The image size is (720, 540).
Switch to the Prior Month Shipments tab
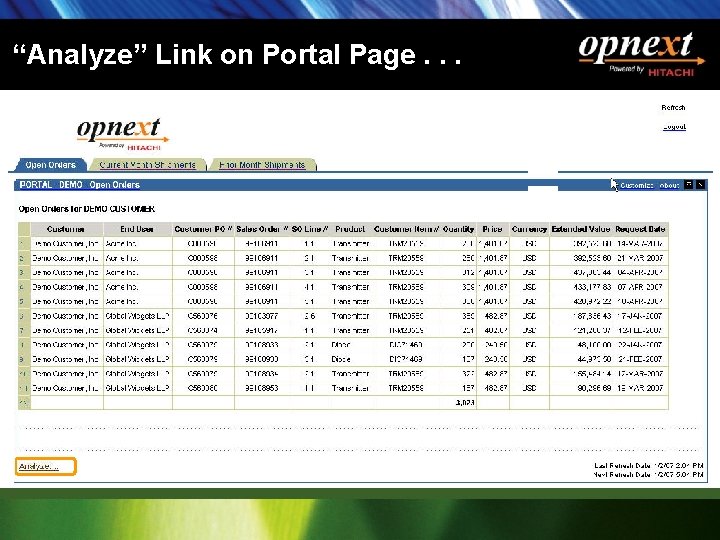tap(262, 165)
